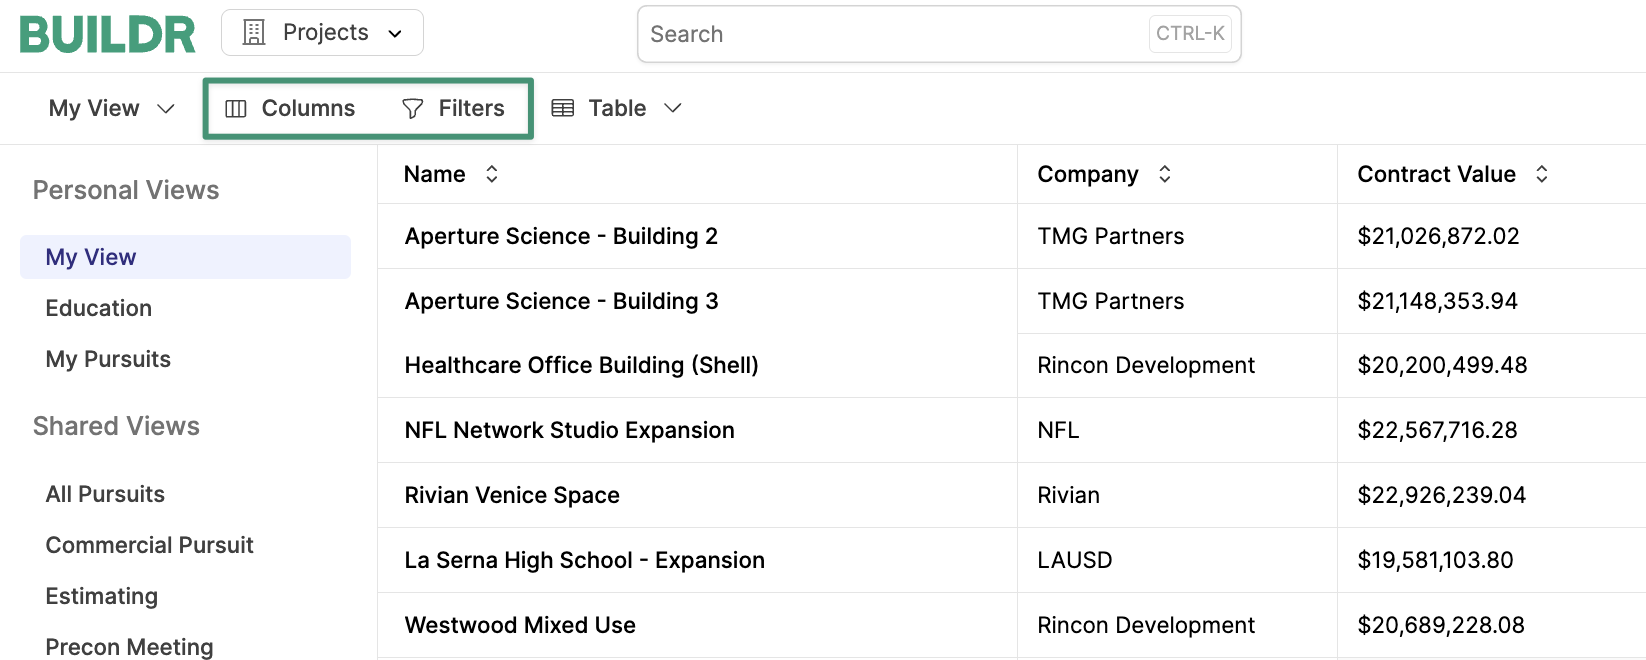Image resolution: width=1646 pixels, height=660 pixels.
Task: Open the Rivian Venice Space project
Action: (512, 495)
